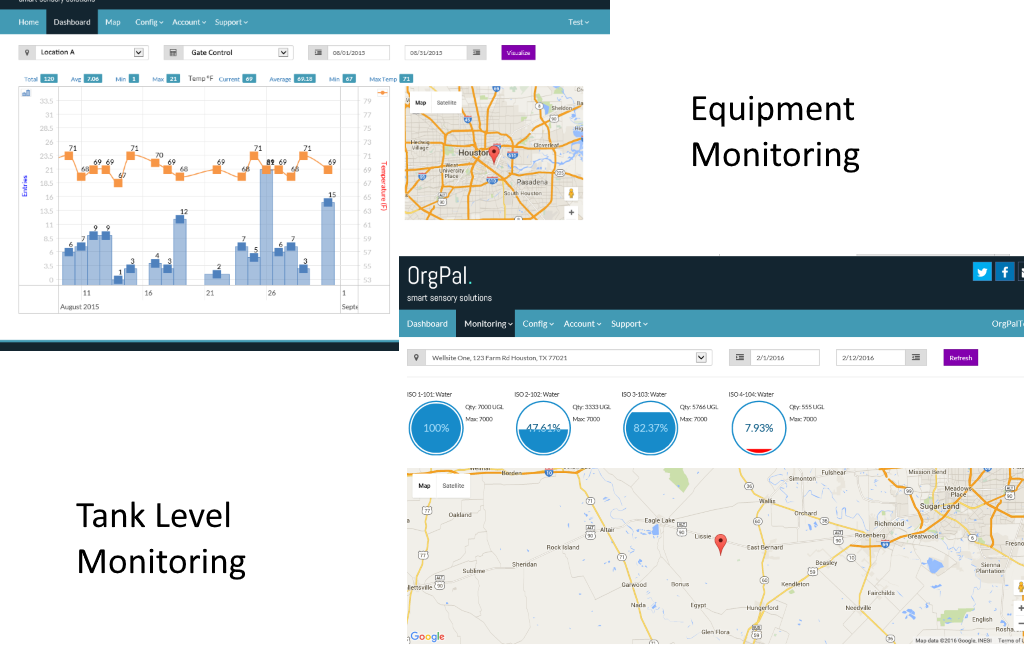Click the purple Refresh button

[x=961, y=357]
